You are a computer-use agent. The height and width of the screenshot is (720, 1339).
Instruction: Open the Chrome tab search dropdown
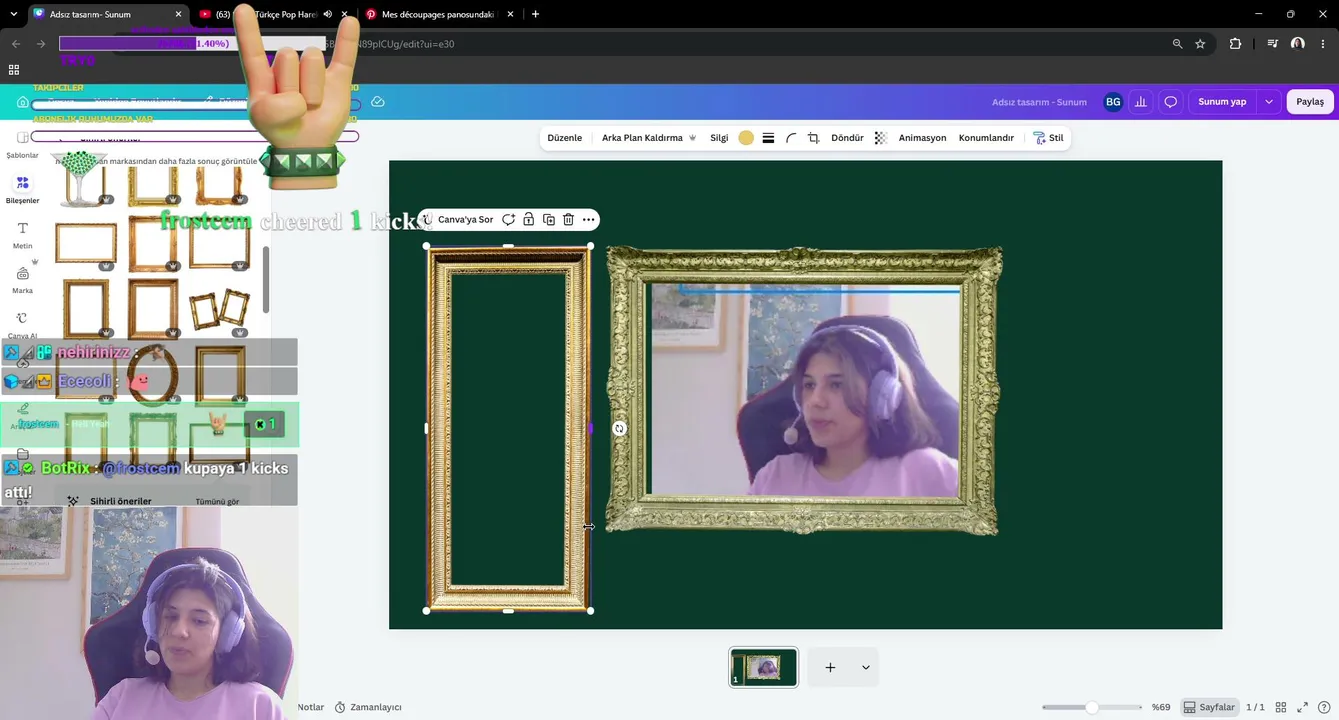[x=13, y=14]
